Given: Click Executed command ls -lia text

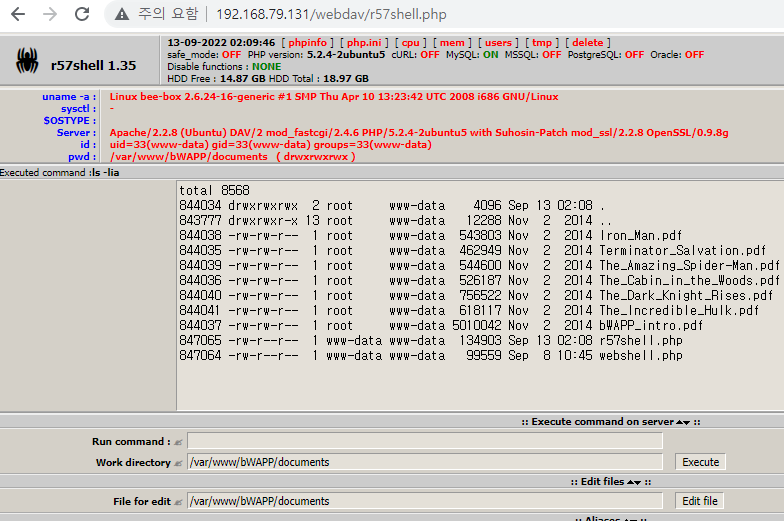Looking at the screenshot, I should click(x=60, y=172).
